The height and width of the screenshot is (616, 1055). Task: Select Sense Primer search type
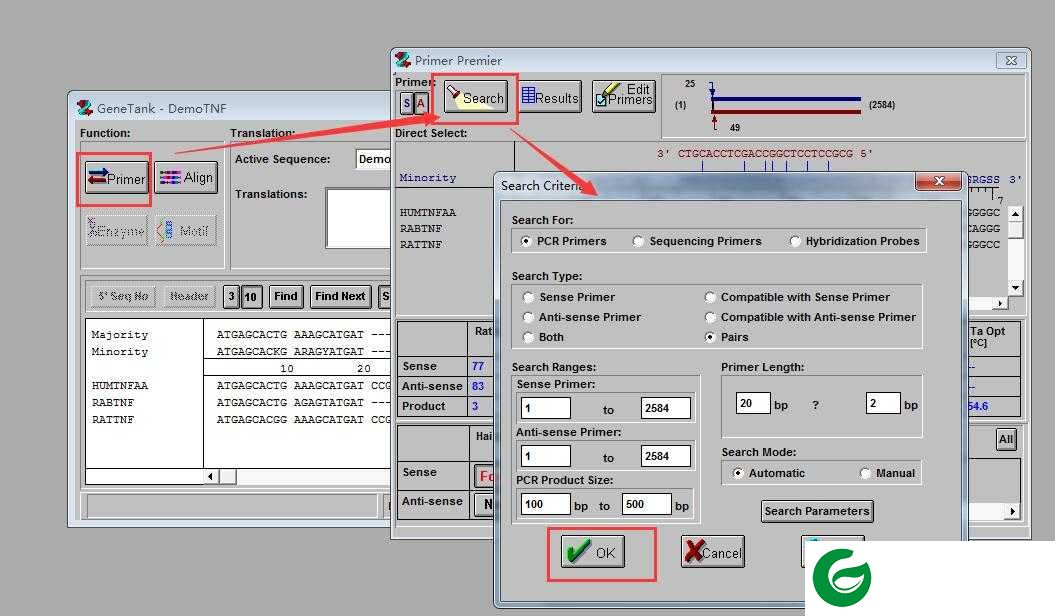coord(569,297)
